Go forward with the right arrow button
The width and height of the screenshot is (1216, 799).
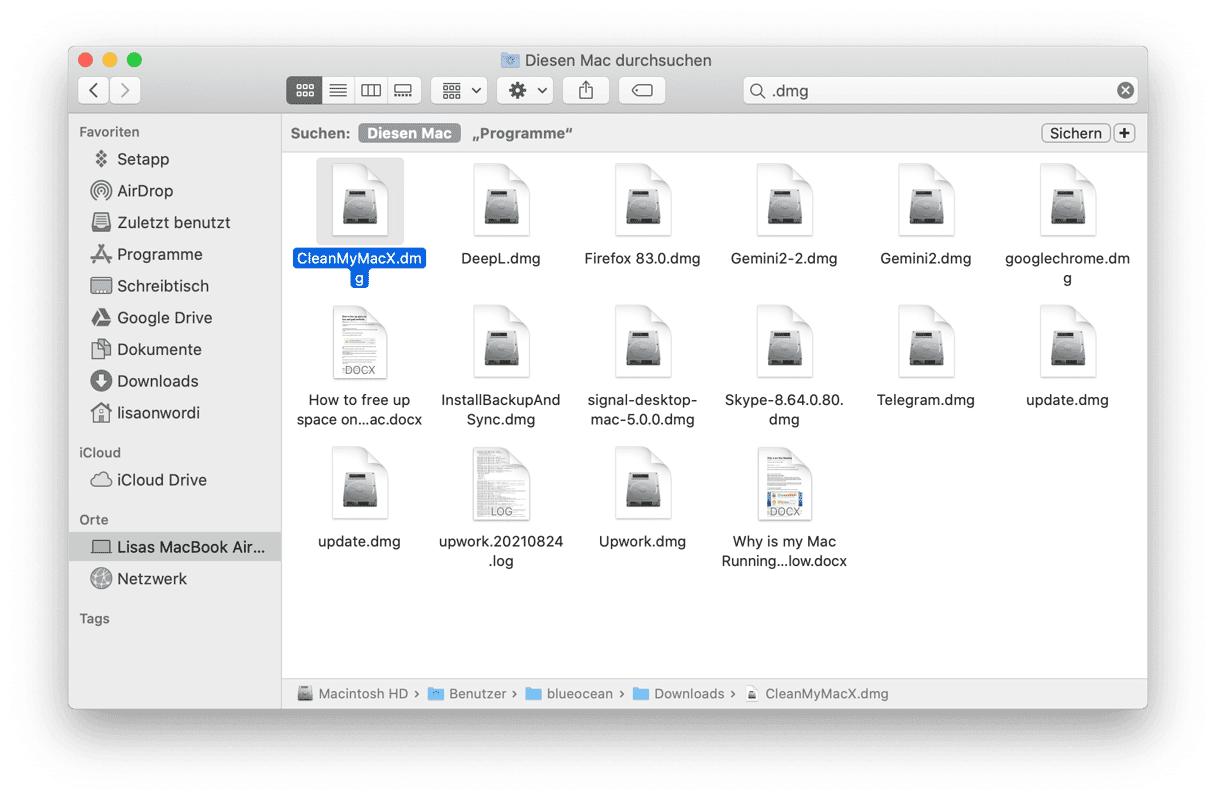coord(125,90)
